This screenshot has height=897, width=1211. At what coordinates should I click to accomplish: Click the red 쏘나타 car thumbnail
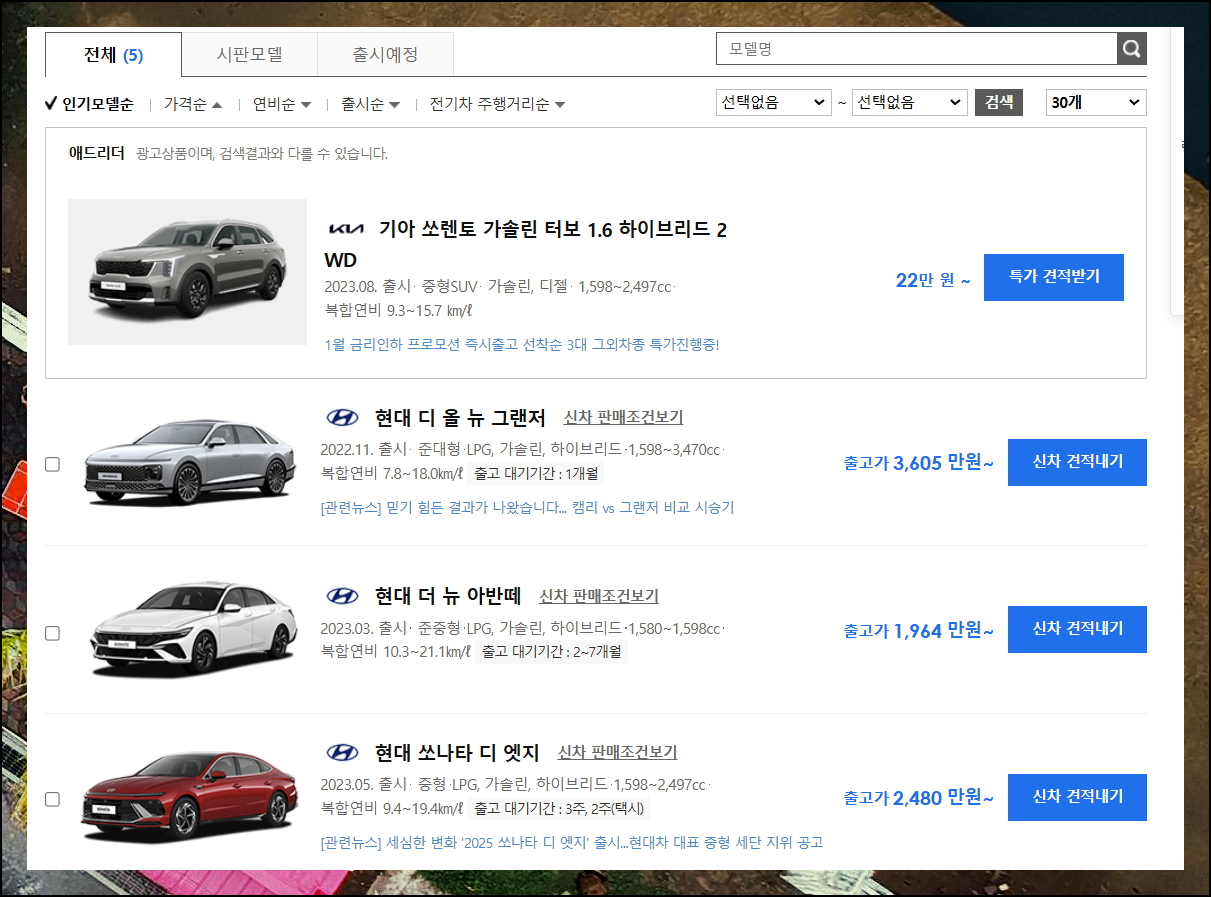pos(189,797)
